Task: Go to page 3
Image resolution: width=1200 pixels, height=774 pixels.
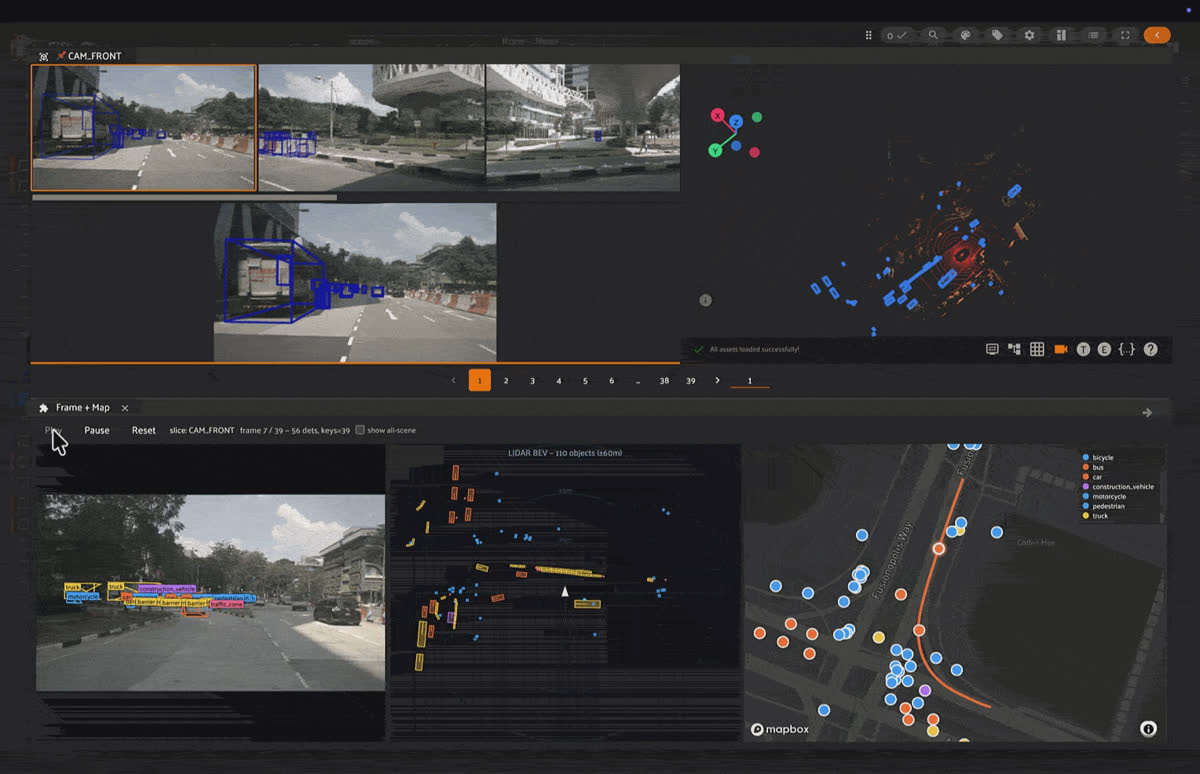Action: point(533,380)
